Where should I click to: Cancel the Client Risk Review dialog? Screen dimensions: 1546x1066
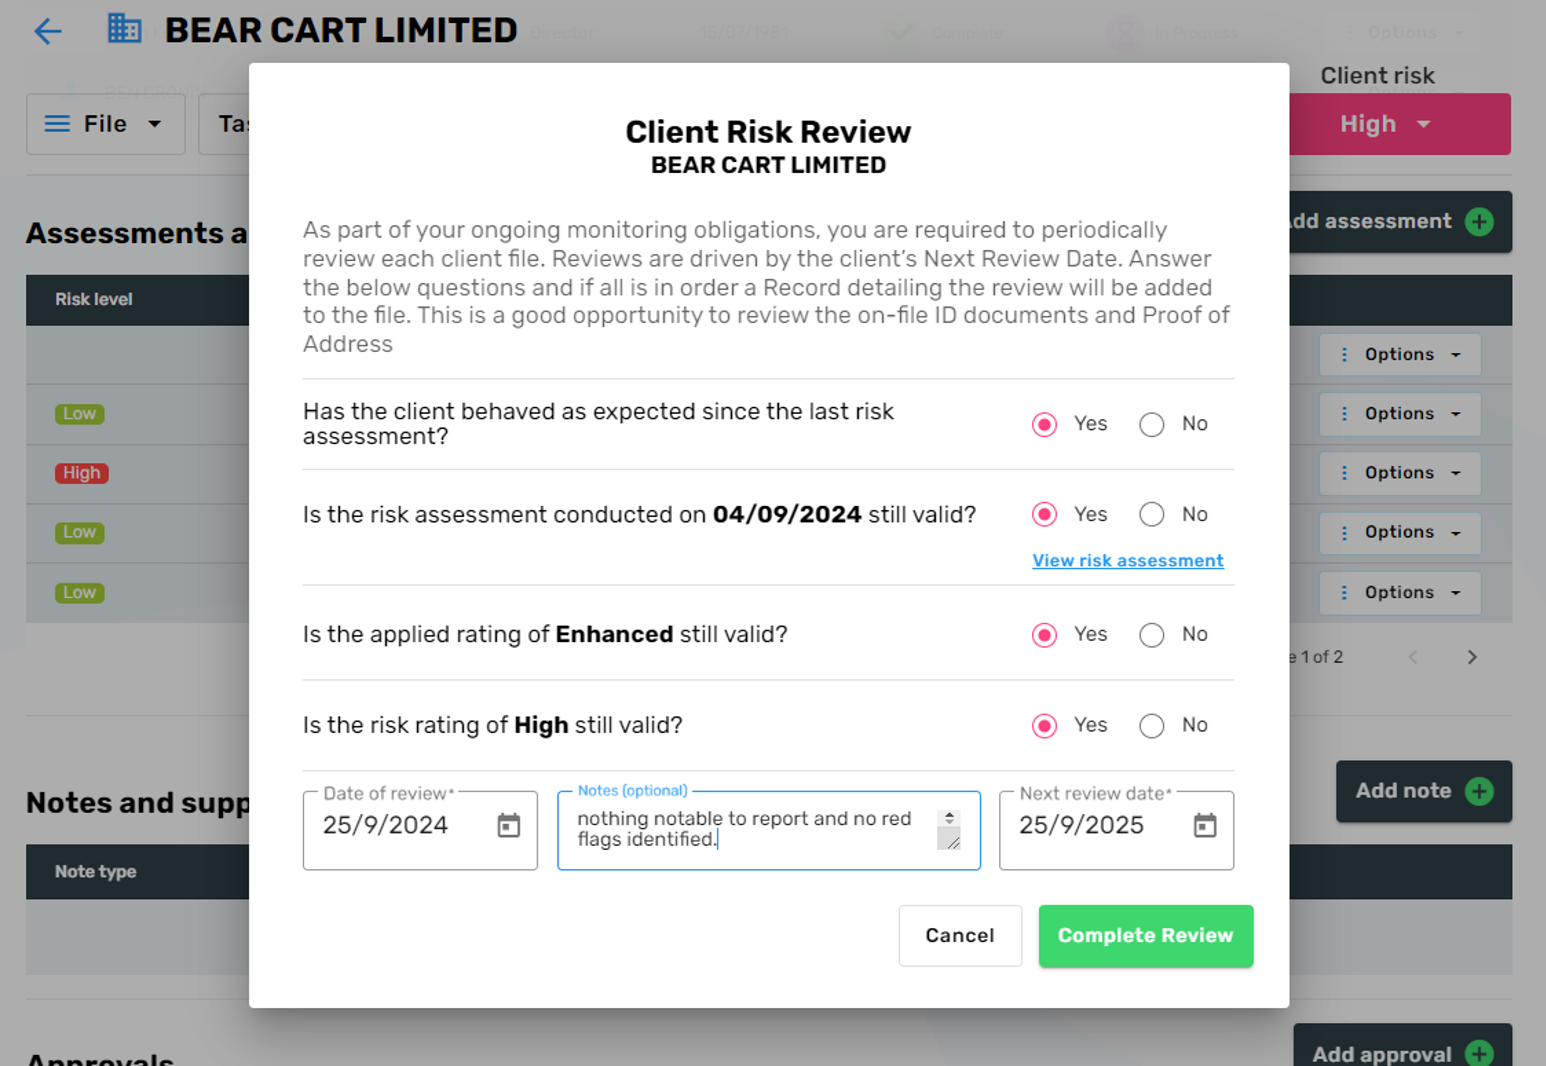tap(959, 936)
